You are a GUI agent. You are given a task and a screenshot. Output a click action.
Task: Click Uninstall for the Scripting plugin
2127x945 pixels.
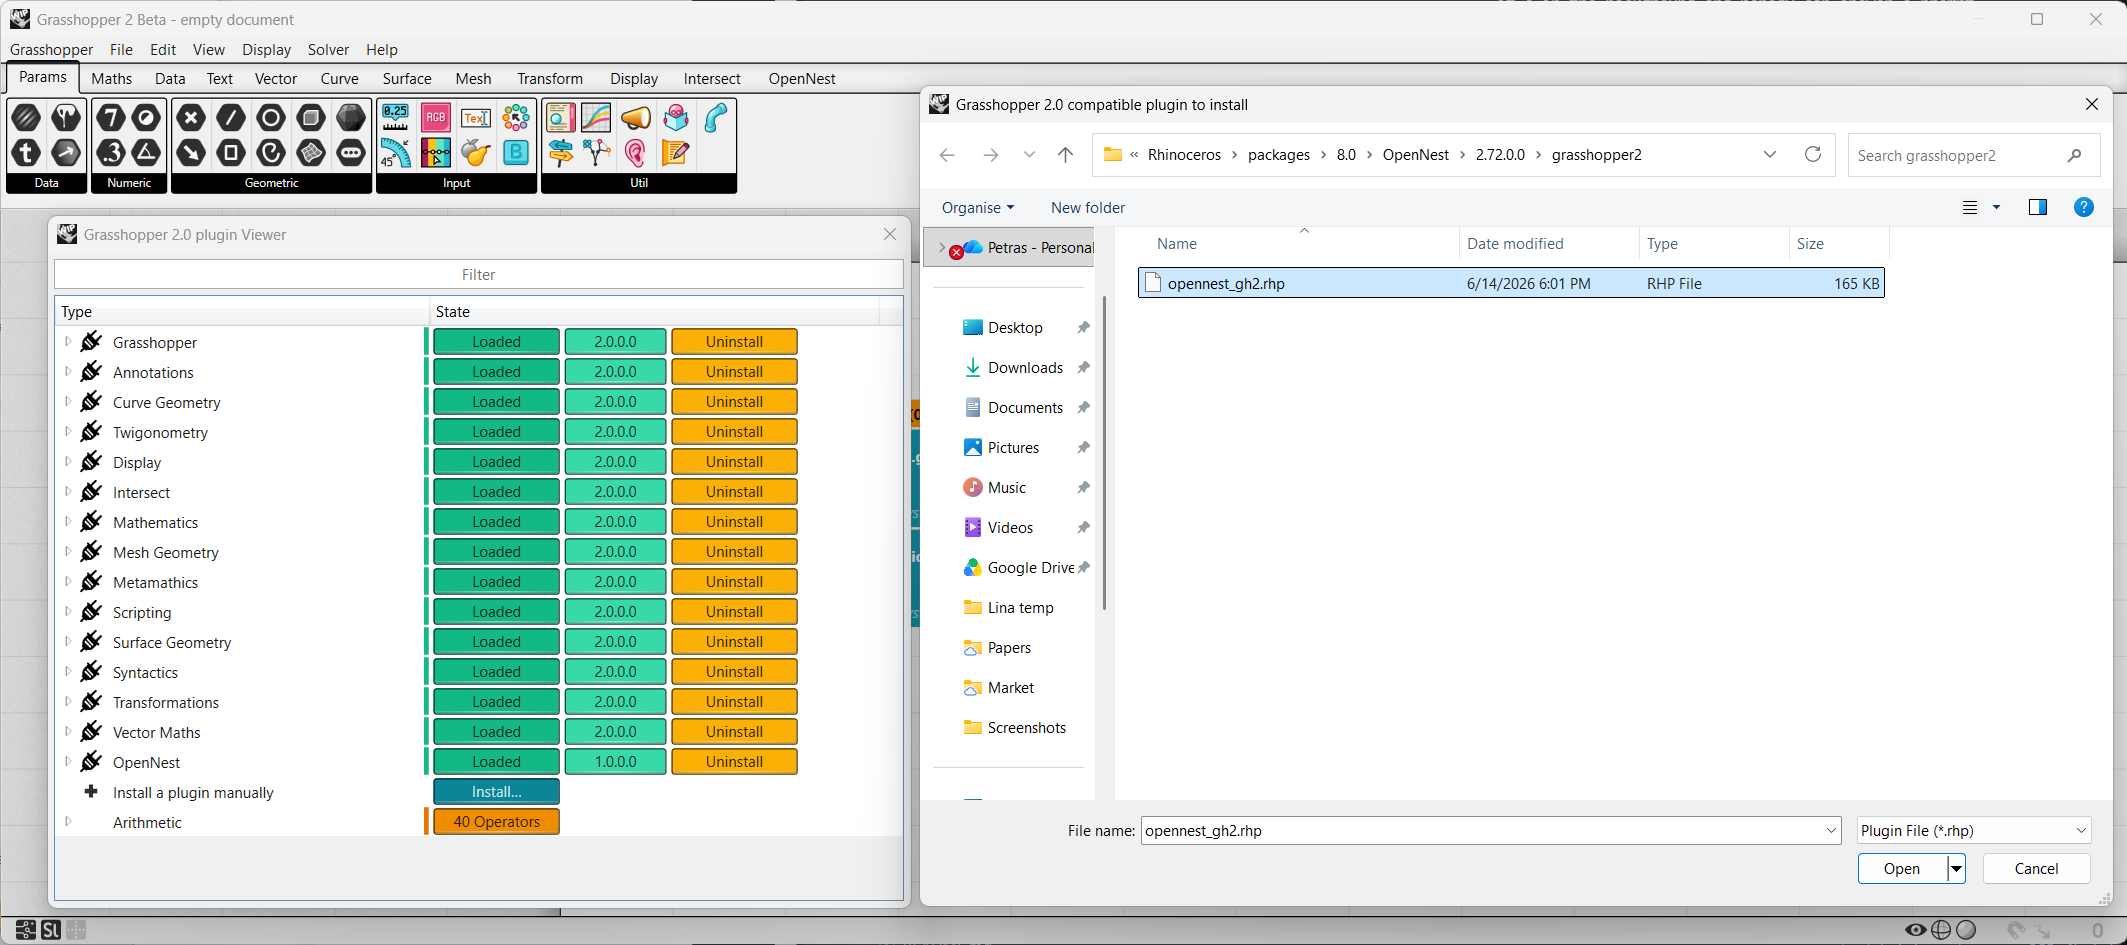point(734,612)
